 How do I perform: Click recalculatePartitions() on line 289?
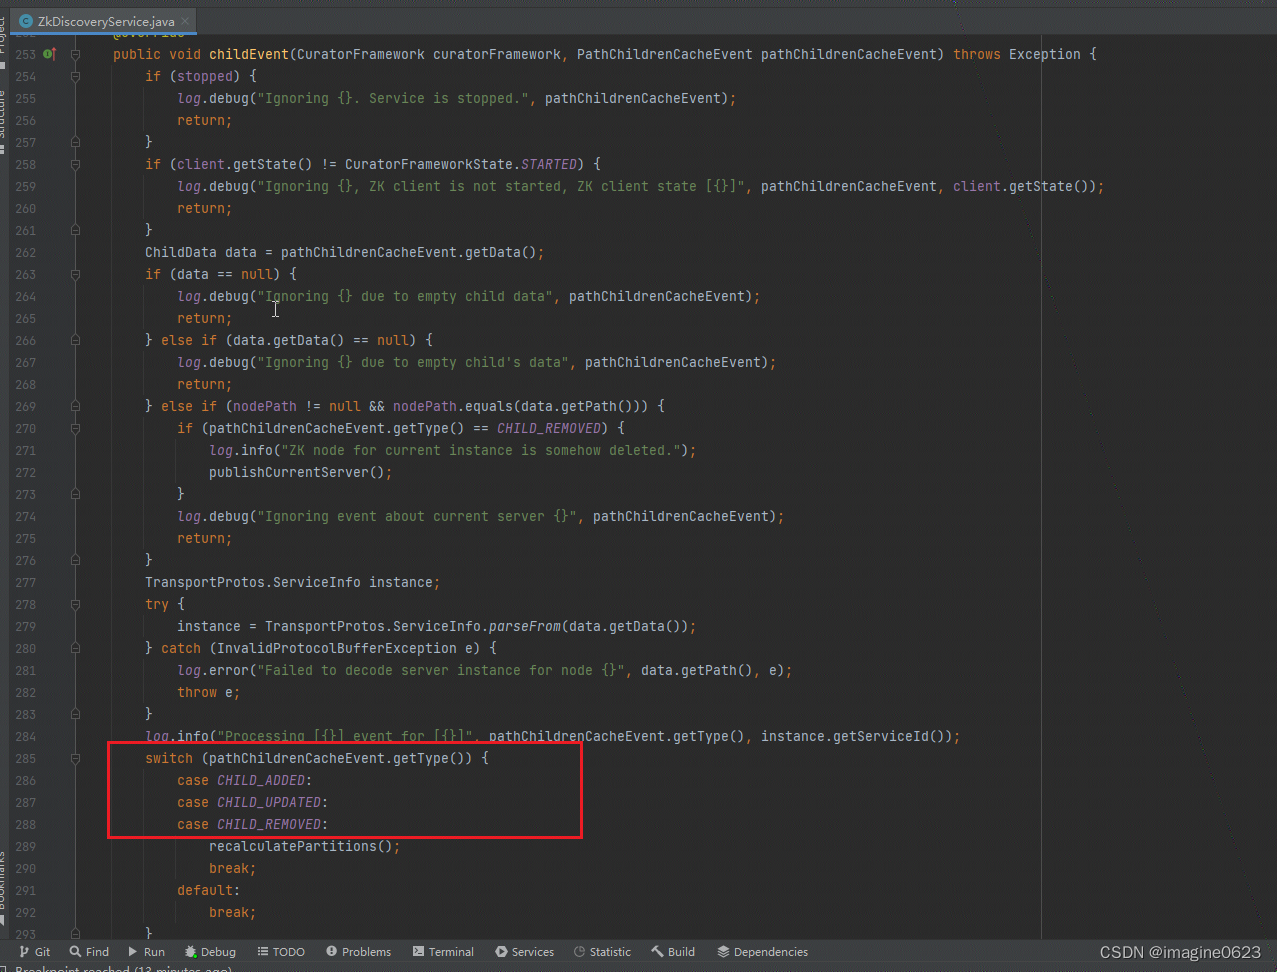click(x=305, y=846)
